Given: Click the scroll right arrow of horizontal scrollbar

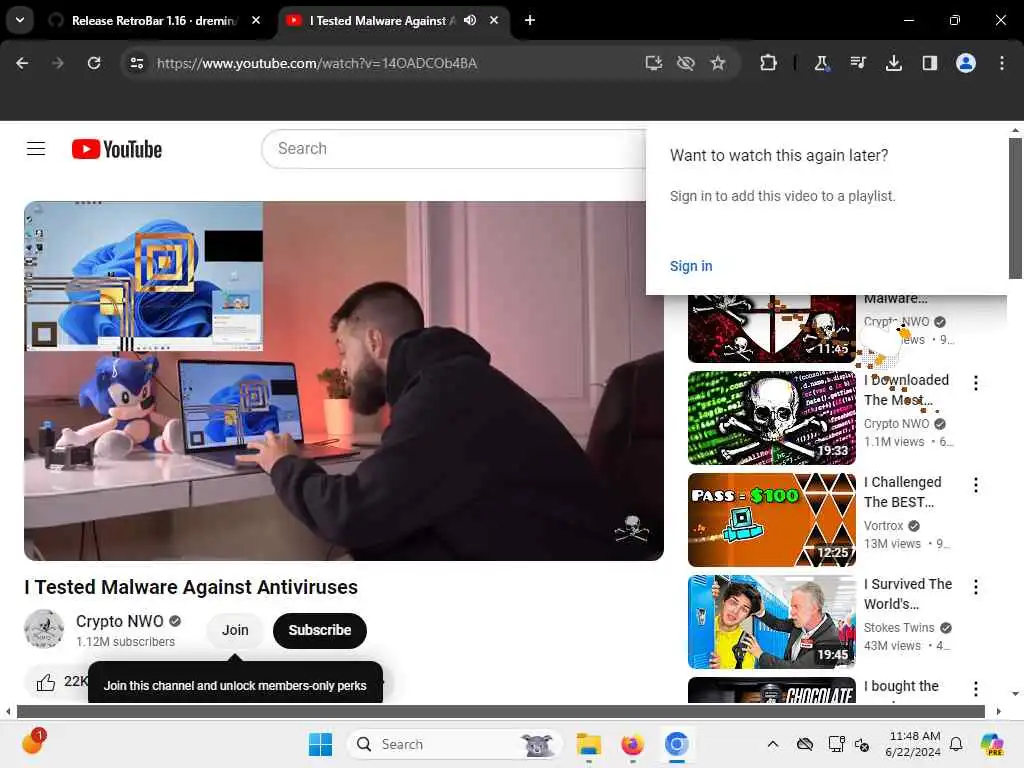Looking at the screenshot, I should click(999, 711).
